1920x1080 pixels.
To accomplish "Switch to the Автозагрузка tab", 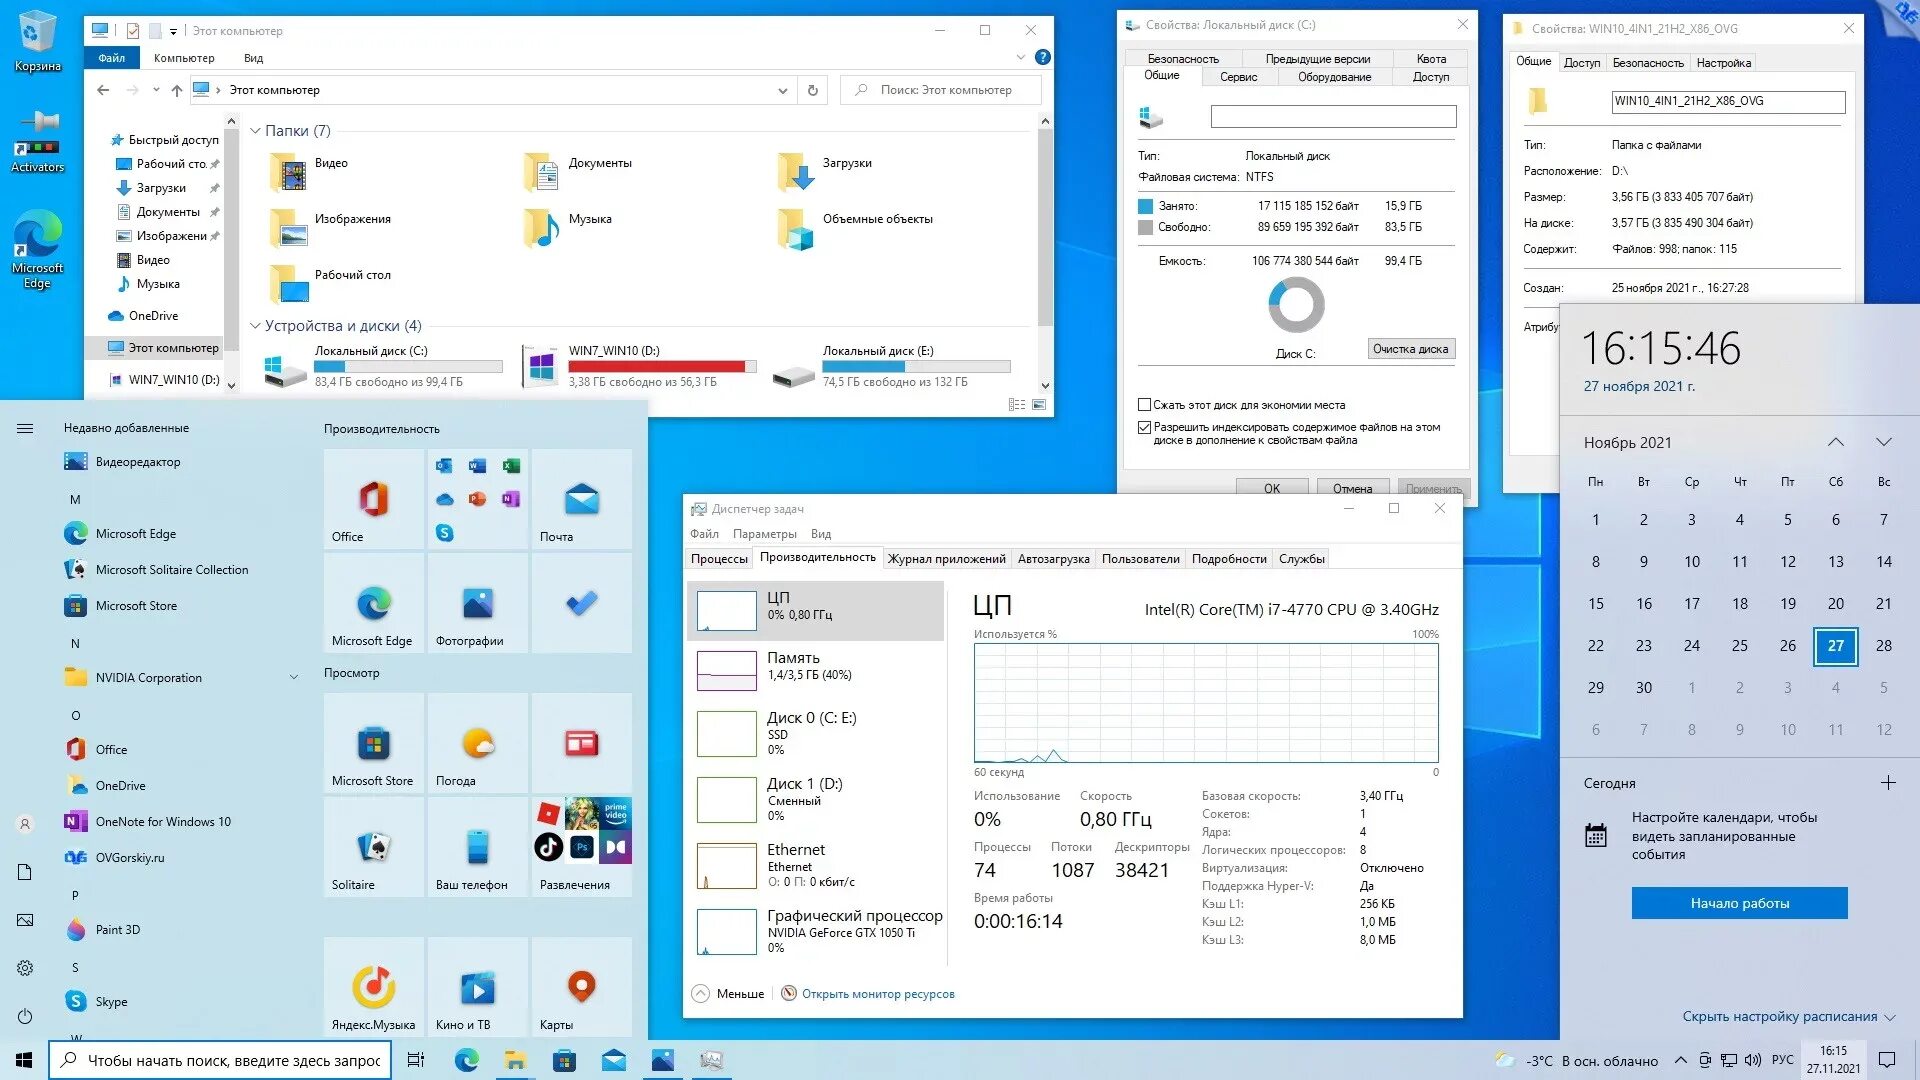I will click(1055, 558).
